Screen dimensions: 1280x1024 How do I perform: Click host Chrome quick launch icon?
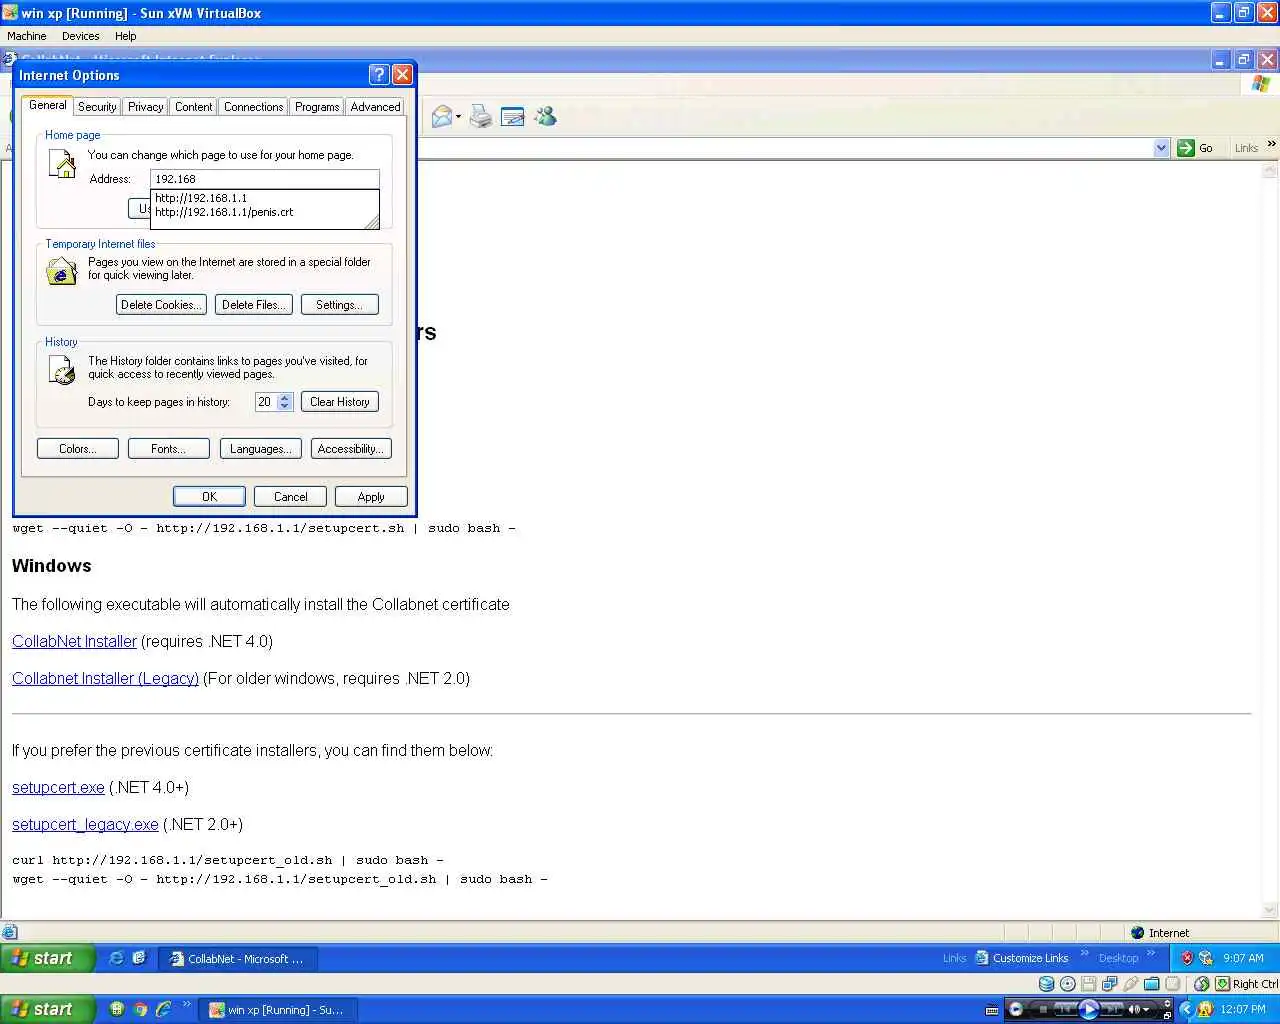click(140, 1009)
